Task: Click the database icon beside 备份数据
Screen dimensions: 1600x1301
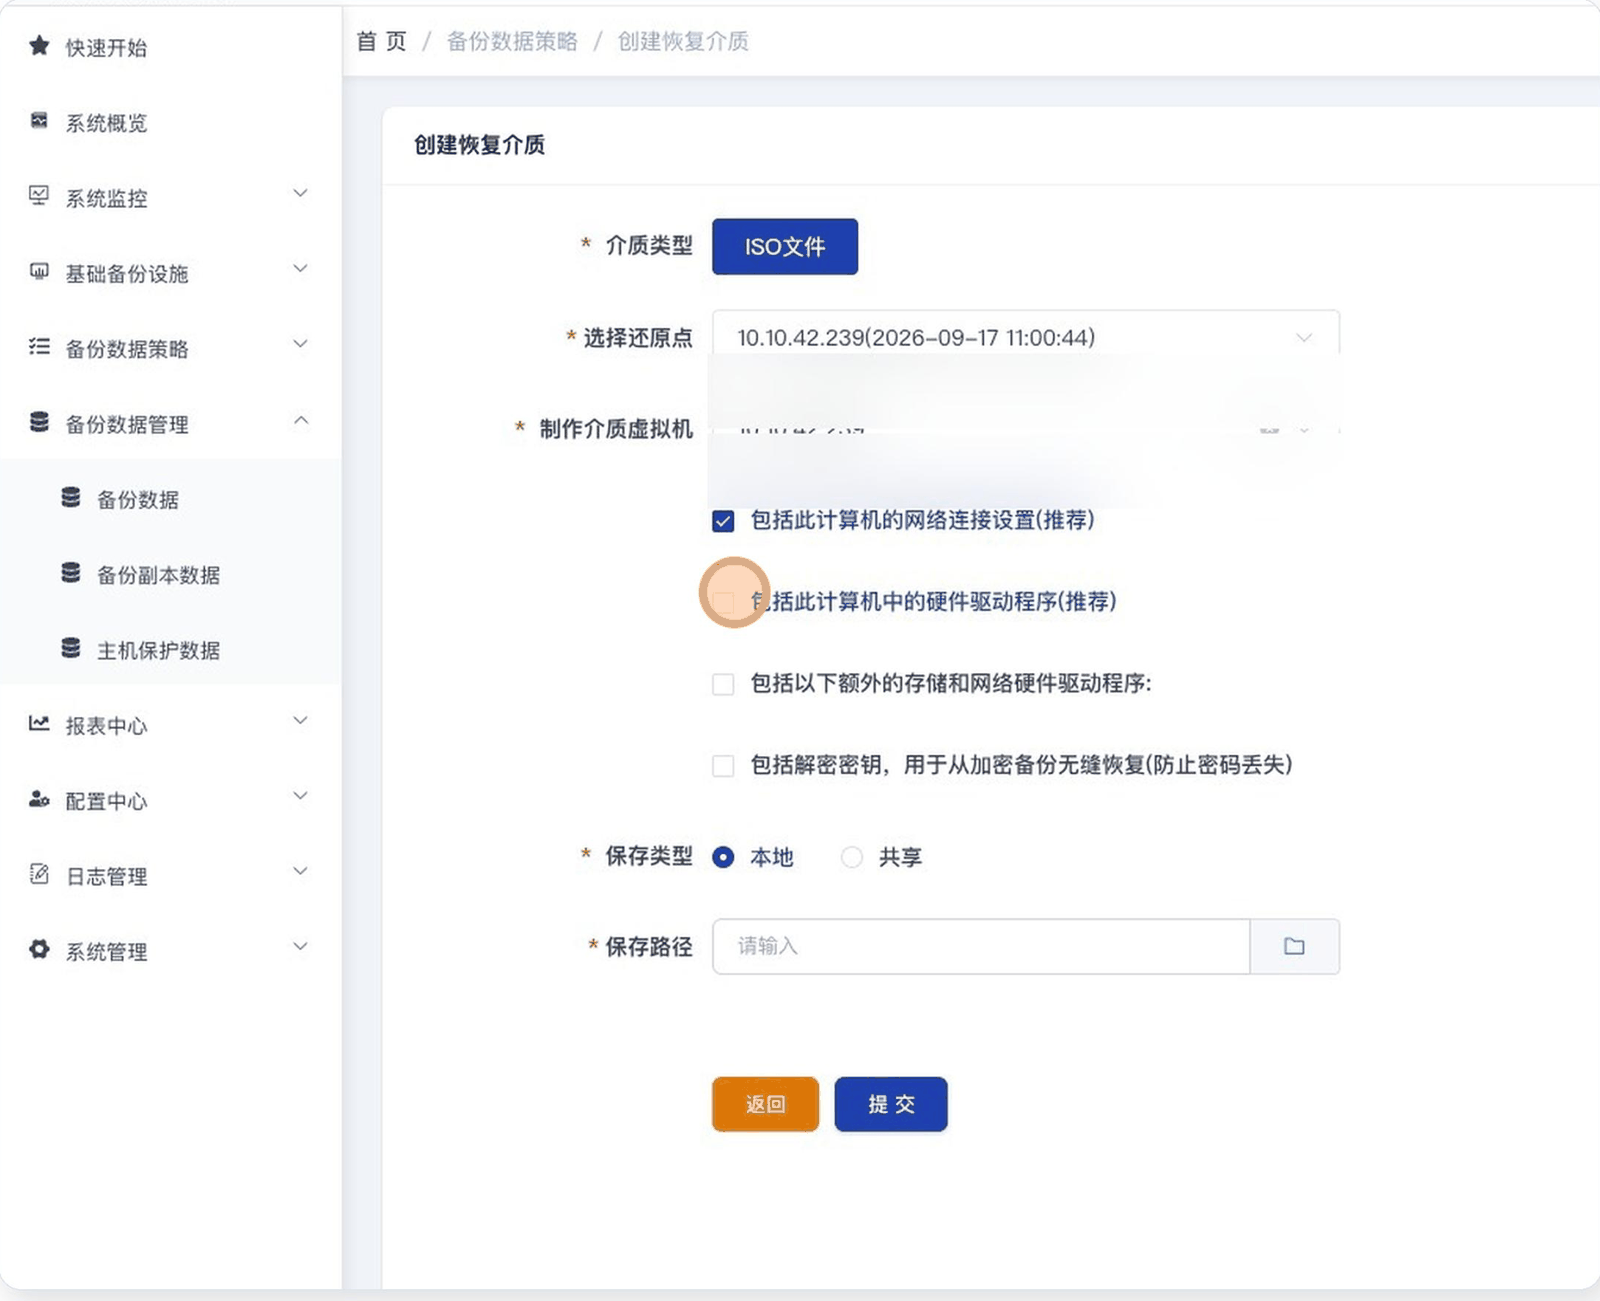Action: tap(71, 498)
